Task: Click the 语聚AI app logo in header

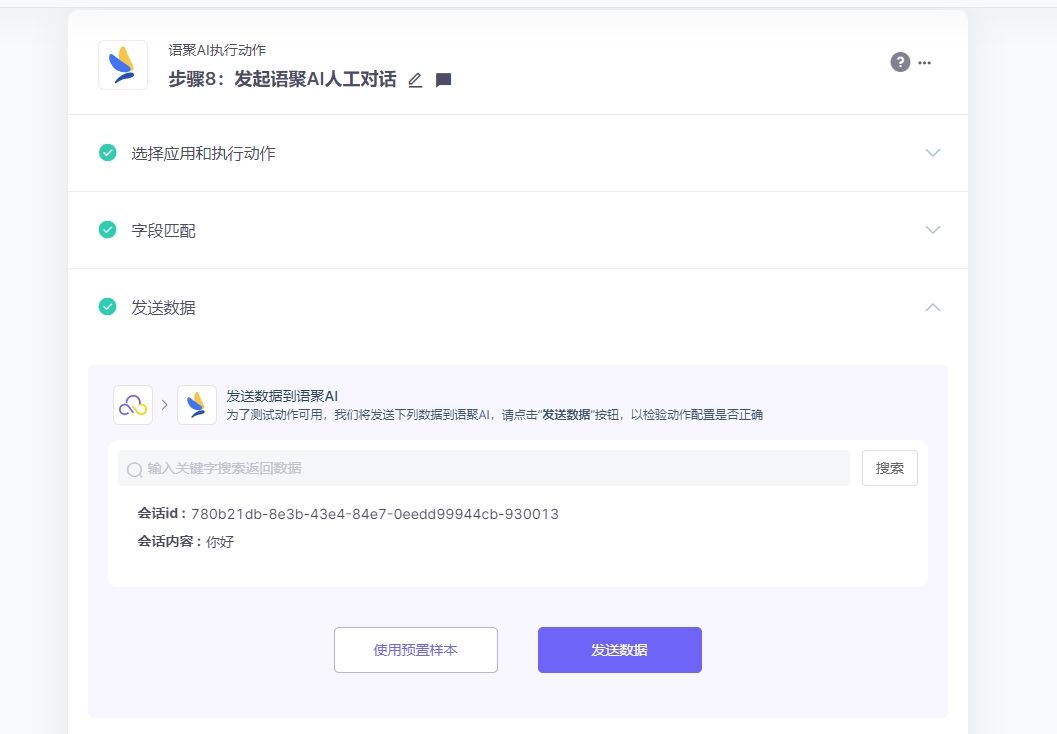Action: [123, 65]
